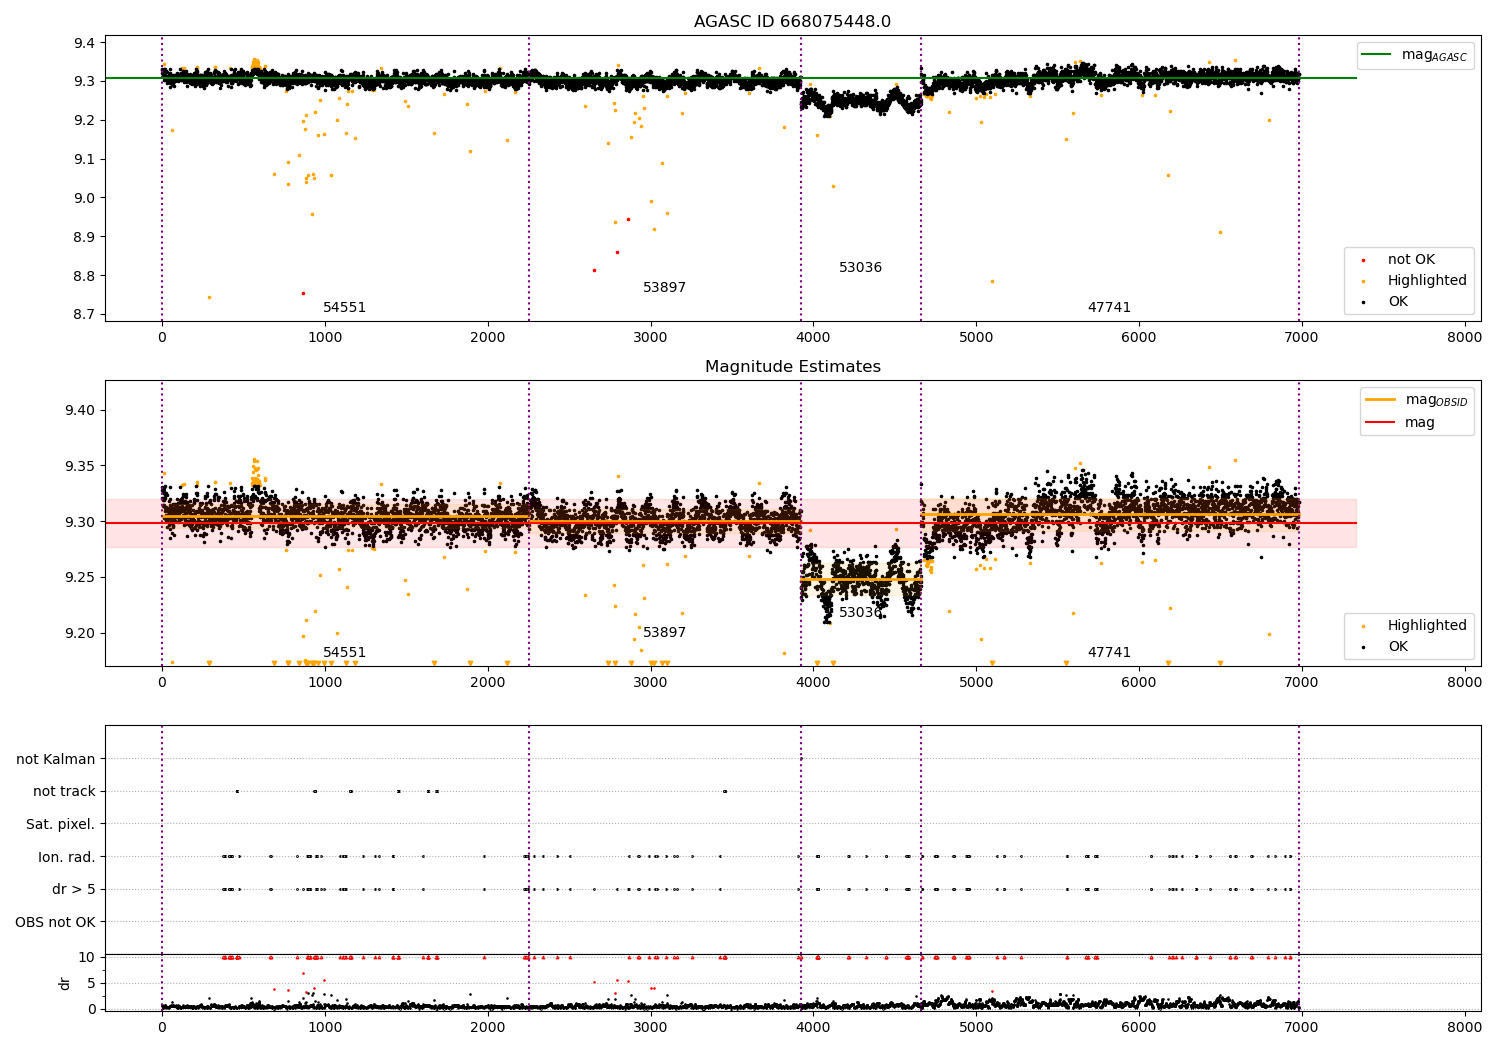Click obsid label 54551 in the Magnitude Estimates plot
This screenshot has height=1050, width=1500.
tap(344, 653)
